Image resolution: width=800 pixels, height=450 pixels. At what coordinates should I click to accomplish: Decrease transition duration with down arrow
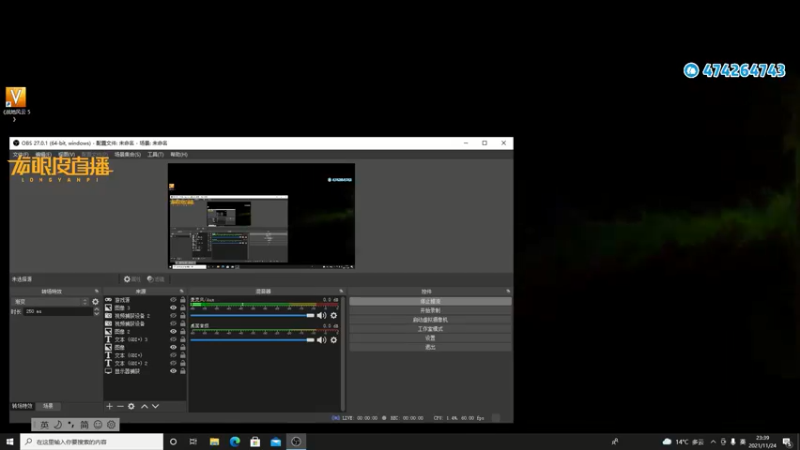coord(96,314)
